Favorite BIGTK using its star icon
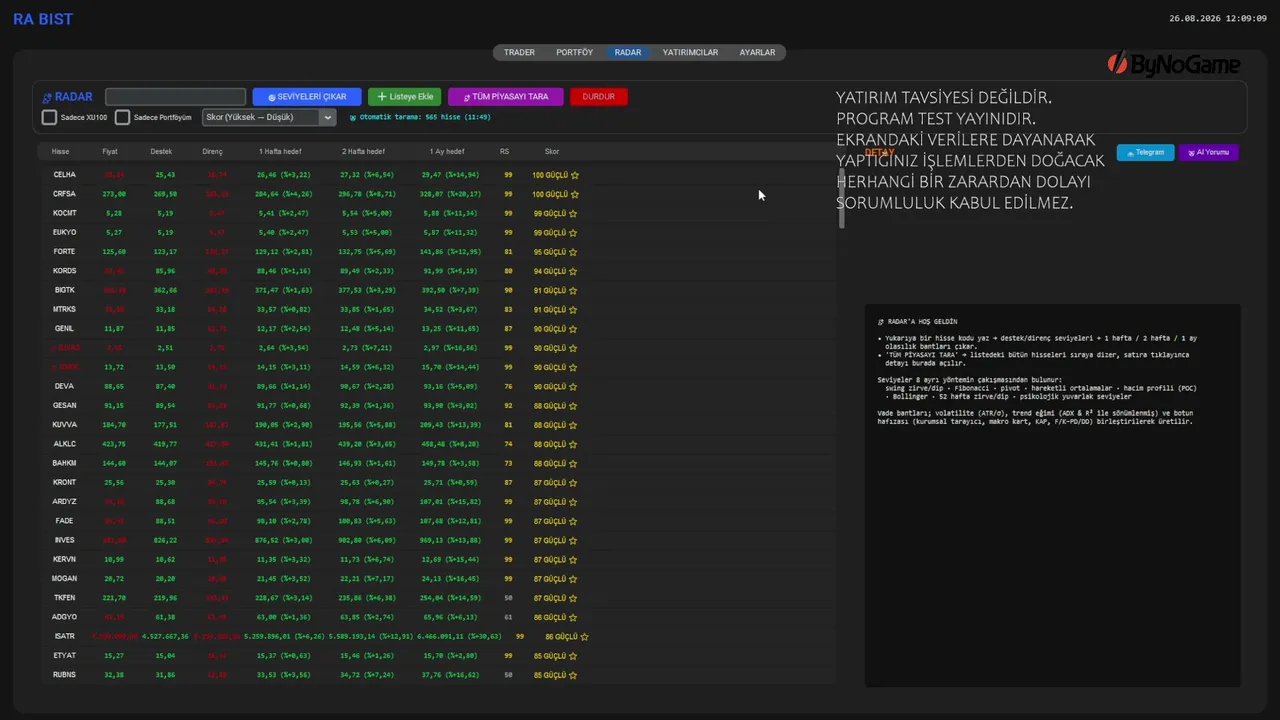Image resolution: width=1280 pixels, height=720 pixels. 575,290
